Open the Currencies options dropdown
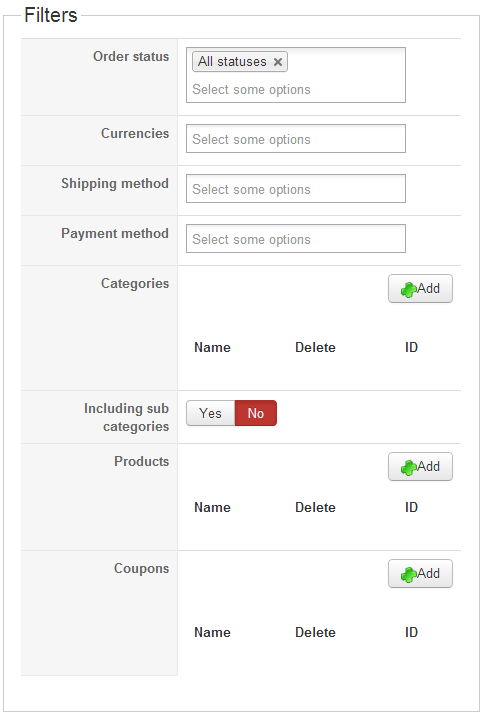Viewport: 487px width, 716px height. (x=296, y=139)
